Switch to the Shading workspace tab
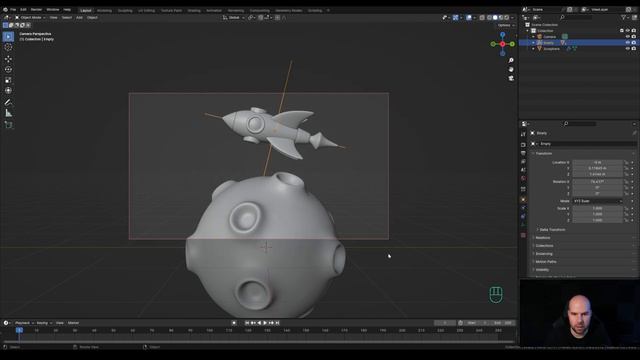The image size is (640, 360). tap(194, 10)
